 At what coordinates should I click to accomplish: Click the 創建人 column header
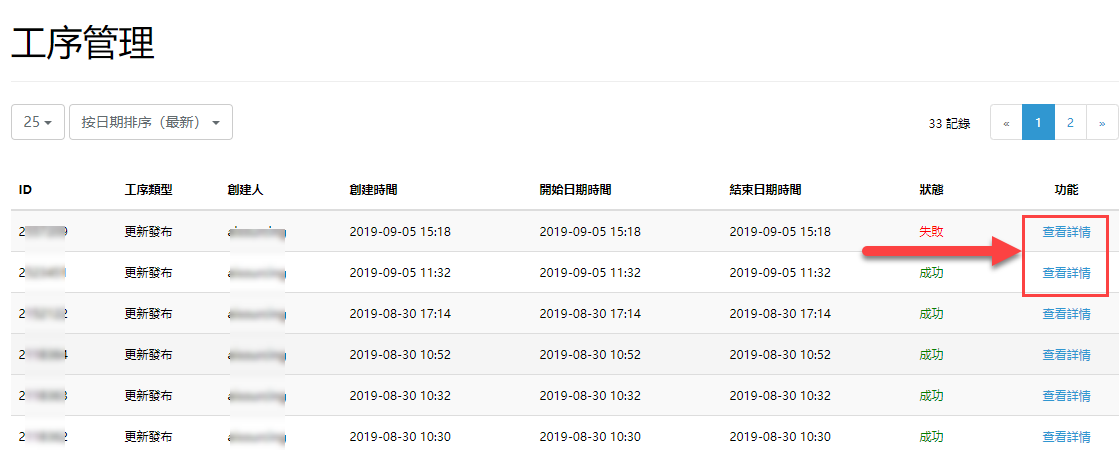coord(245,190)
